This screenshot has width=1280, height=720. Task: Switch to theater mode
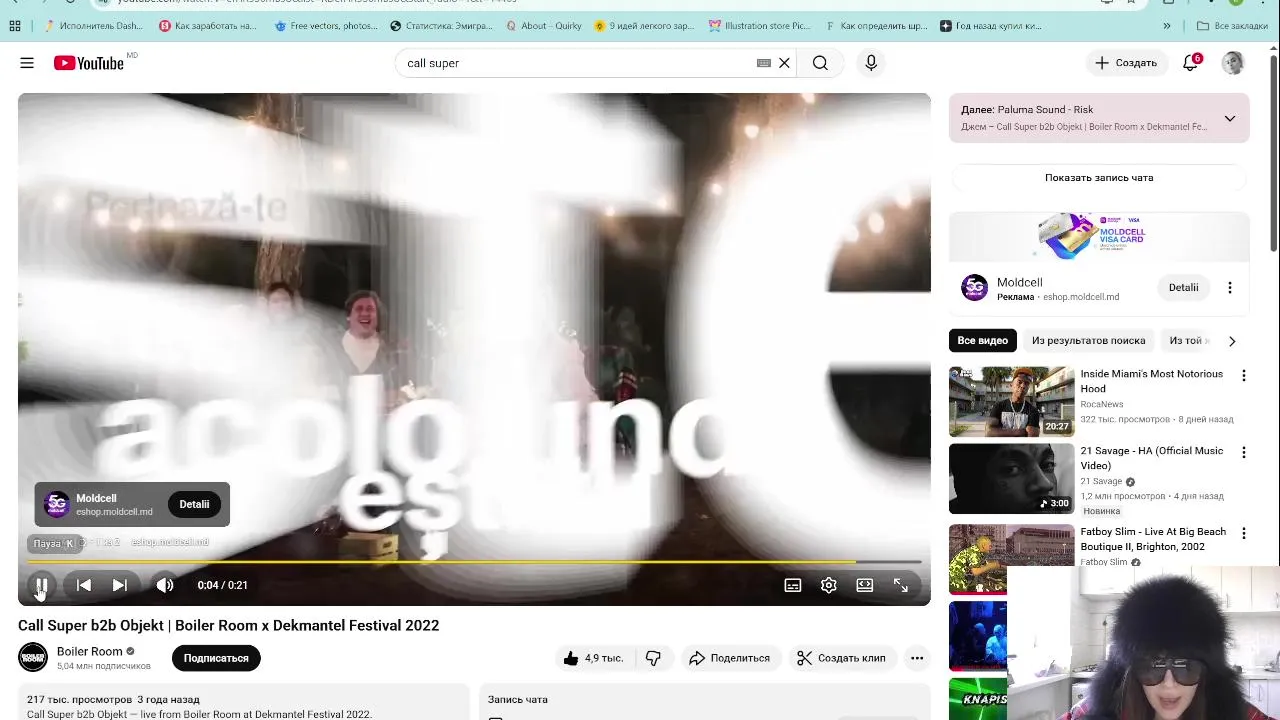point(865,585)
